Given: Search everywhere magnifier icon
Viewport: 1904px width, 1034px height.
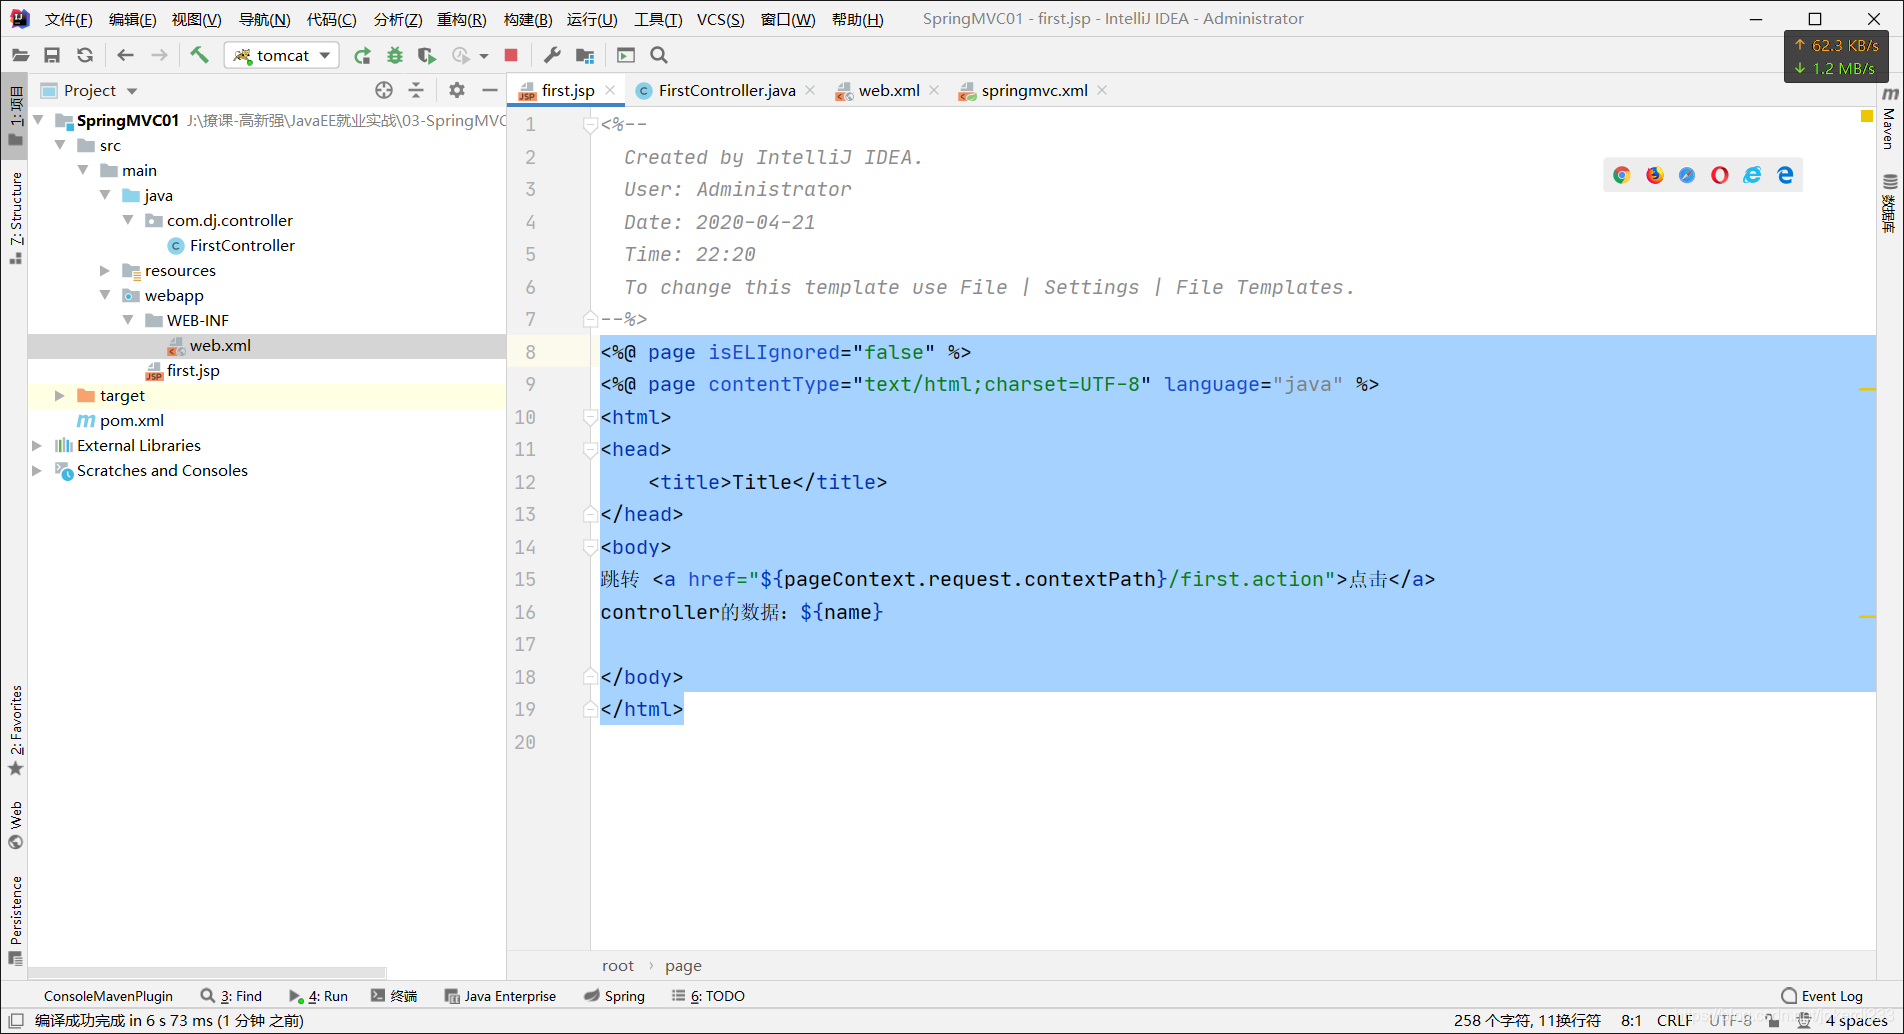Looking at the screenshot, I should click(x=659, y=56).
